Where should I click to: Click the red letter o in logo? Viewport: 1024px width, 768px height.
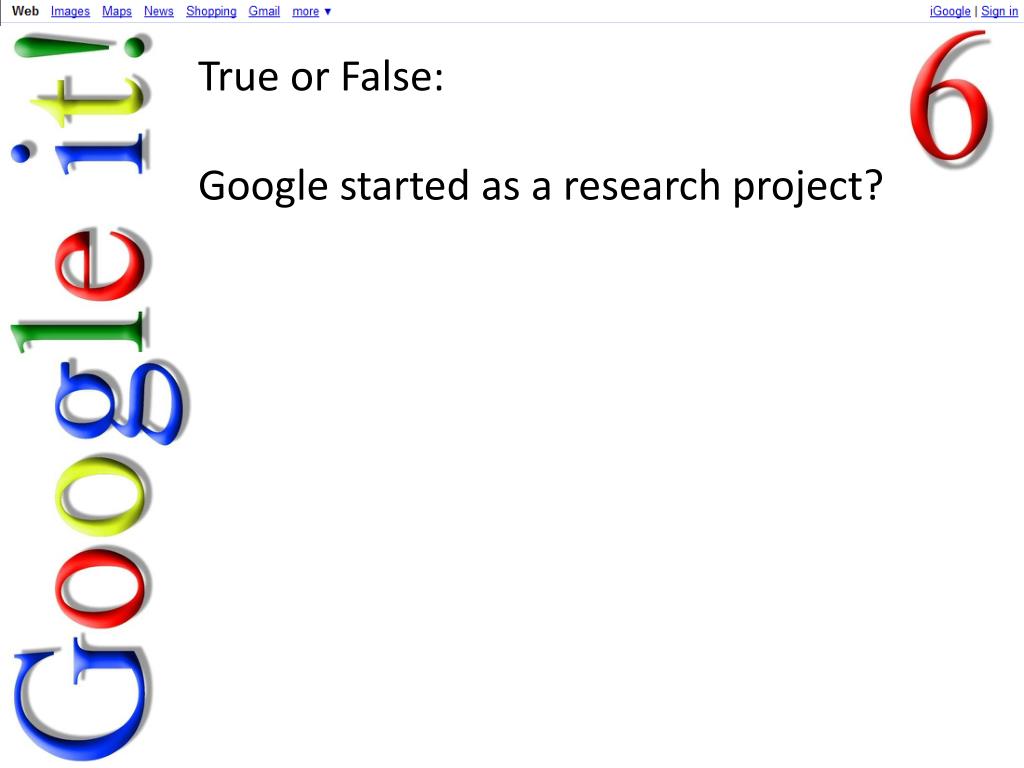[x=101, y=585]
